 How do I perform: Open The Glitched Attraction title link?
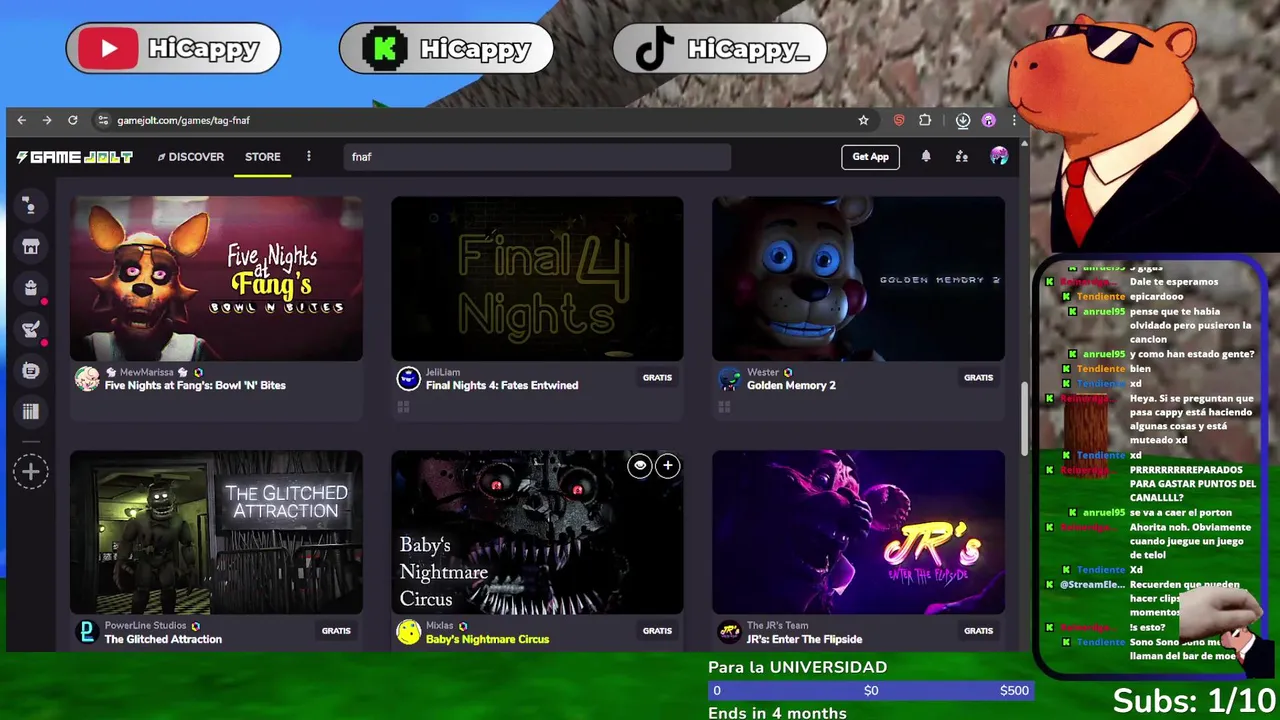[163, 639]
